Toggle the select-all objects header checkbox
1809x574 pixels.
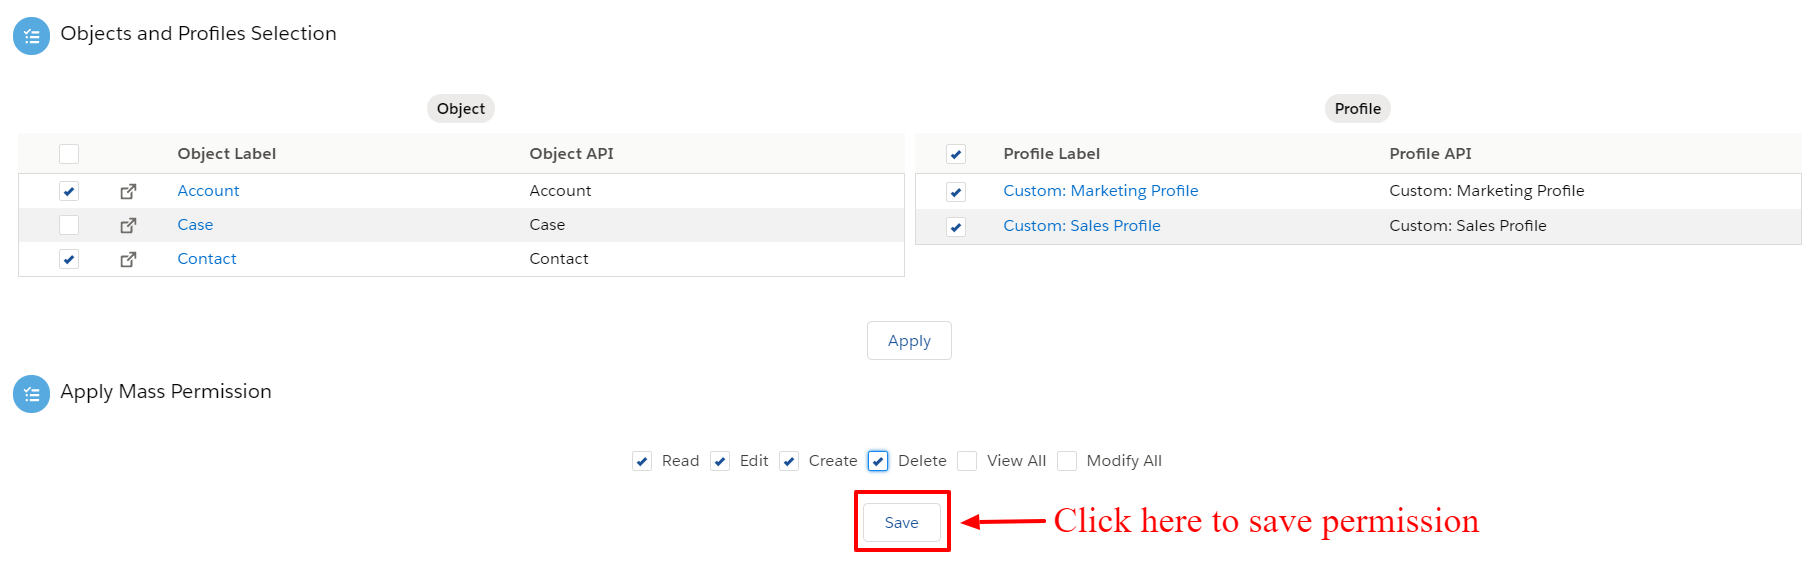(69, 154)
